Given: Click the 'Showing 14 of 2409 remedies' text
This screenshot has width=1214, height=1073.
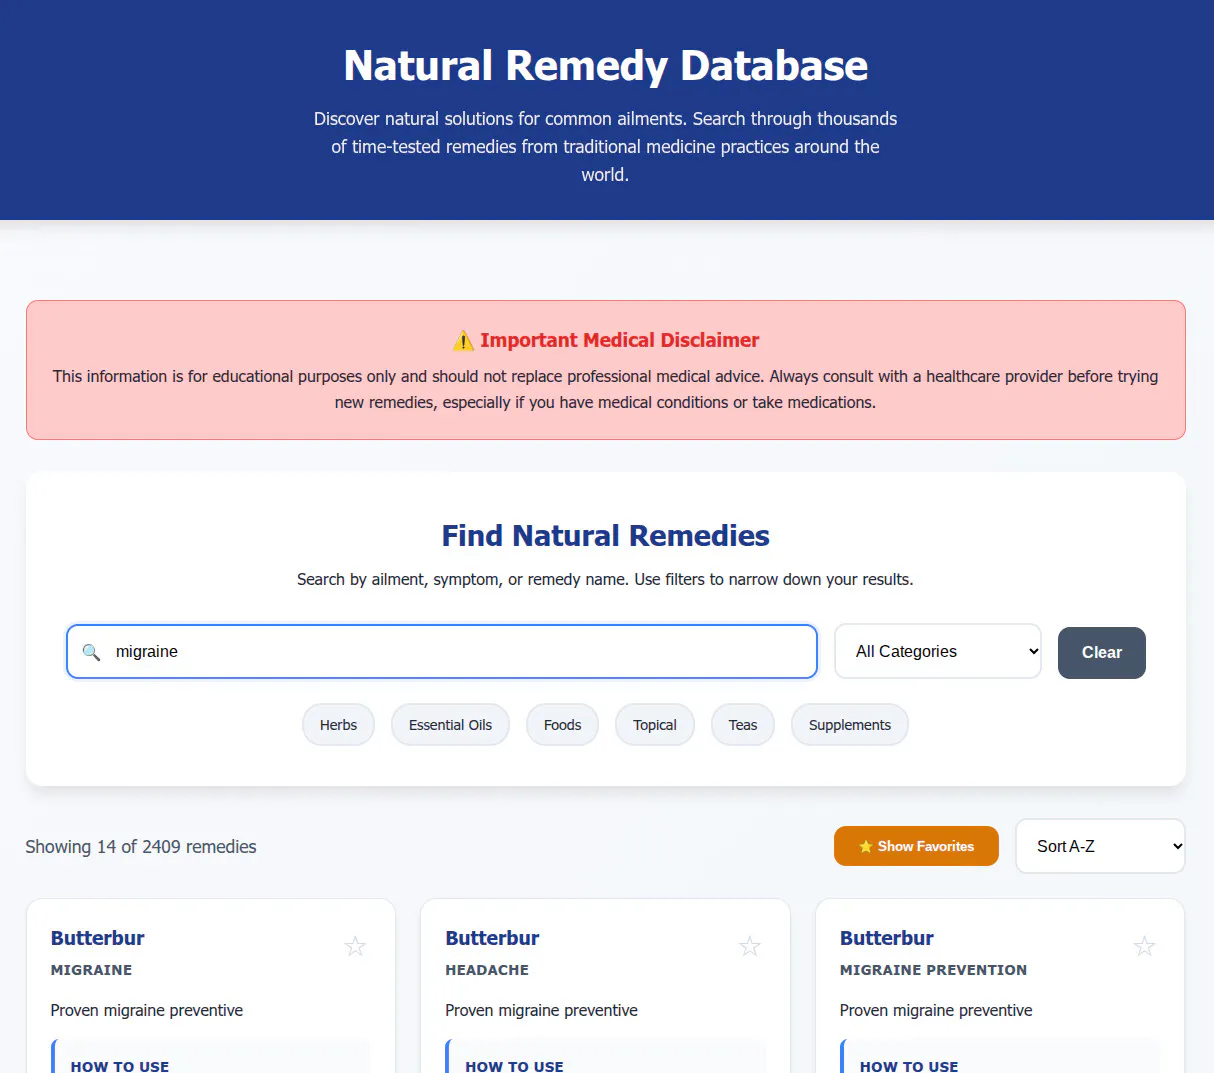Looking at the screenshot, I should pos(141,847).
